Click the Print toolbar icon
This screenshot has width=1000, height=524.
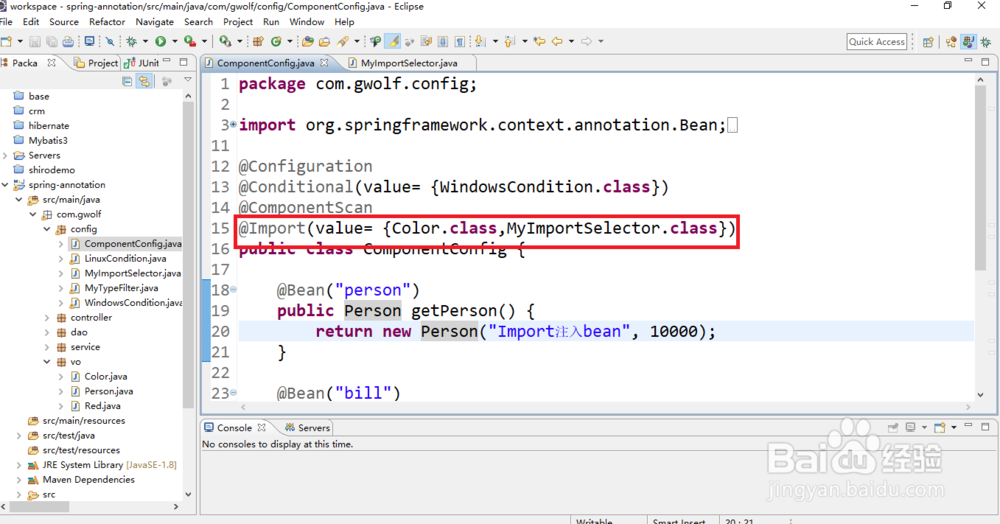coord(68,41)
